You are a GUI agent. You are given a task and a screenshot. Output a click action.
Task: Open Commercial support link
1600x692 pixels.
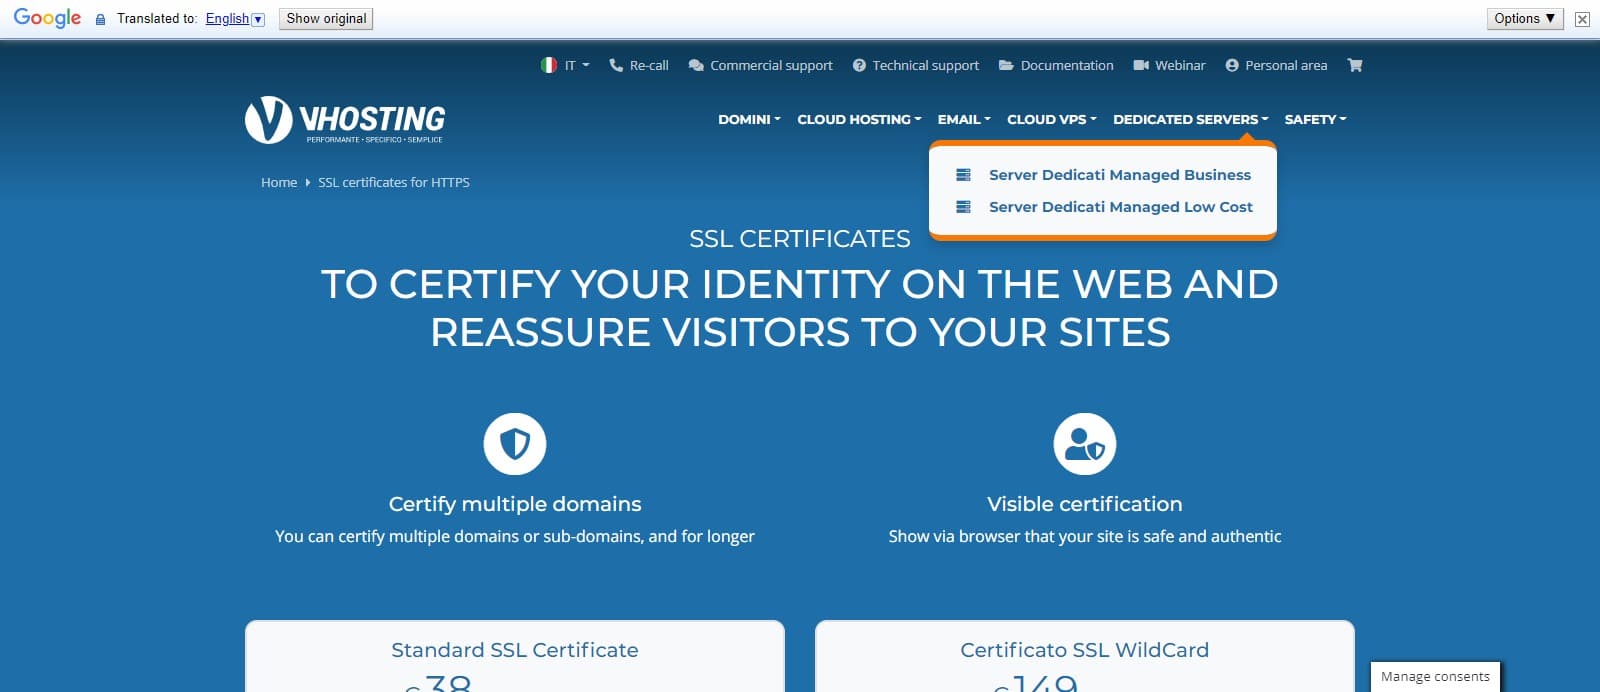[x=771, y=65]
